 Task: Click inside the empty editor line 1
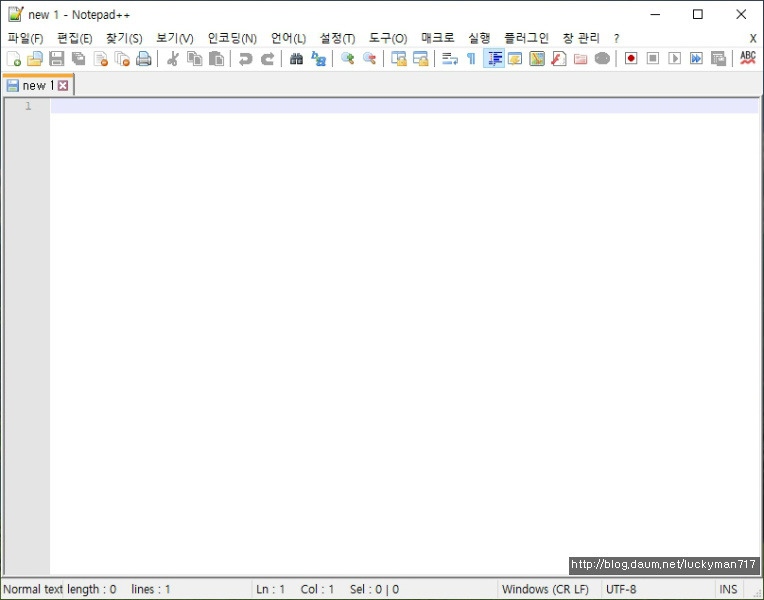click(x=404, y=106)
